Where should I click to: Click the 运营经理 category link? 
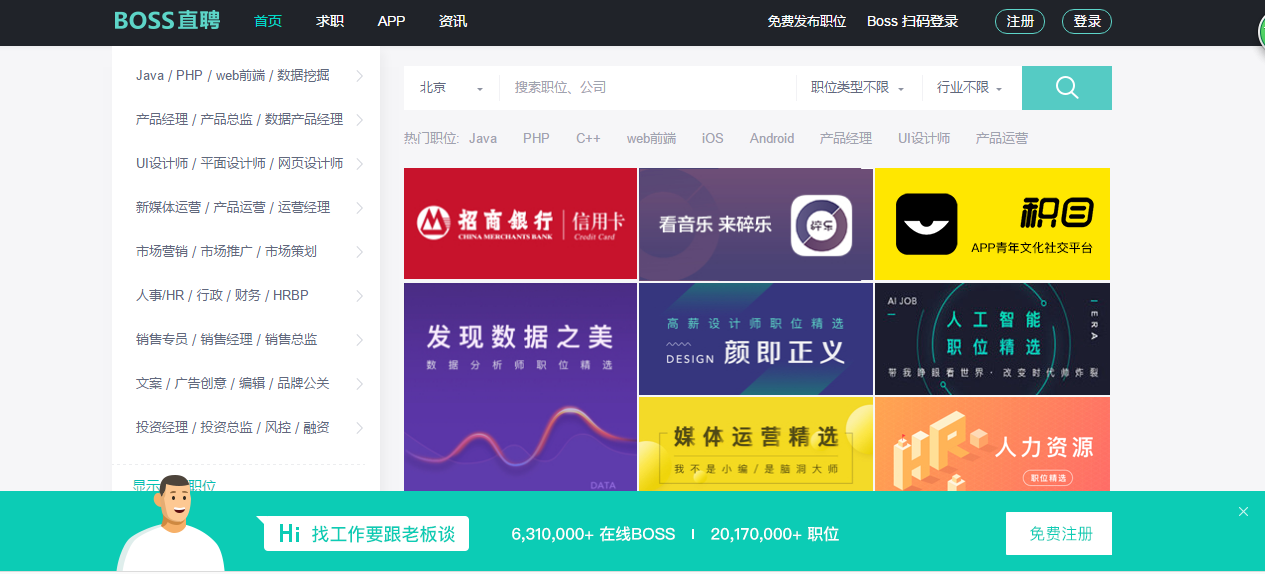pyautogui.click(x=304, y=208)
